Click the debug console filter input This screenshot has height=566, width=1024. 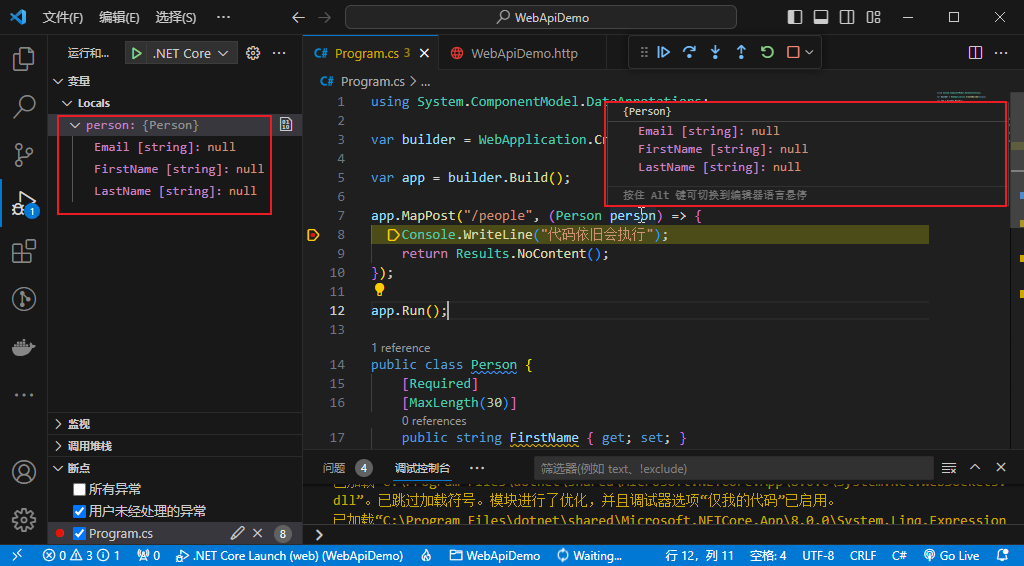732,468
